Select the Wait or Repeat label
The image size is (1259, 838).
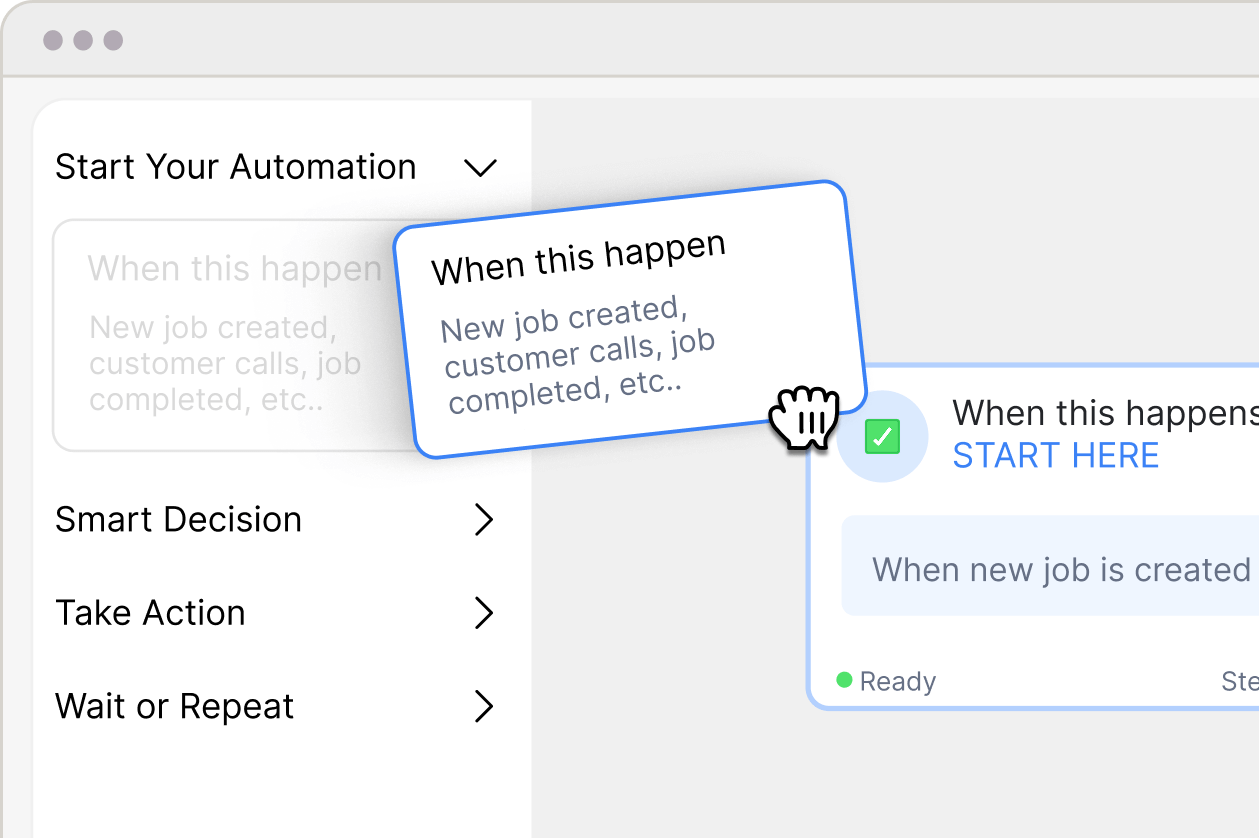[175, 706]
